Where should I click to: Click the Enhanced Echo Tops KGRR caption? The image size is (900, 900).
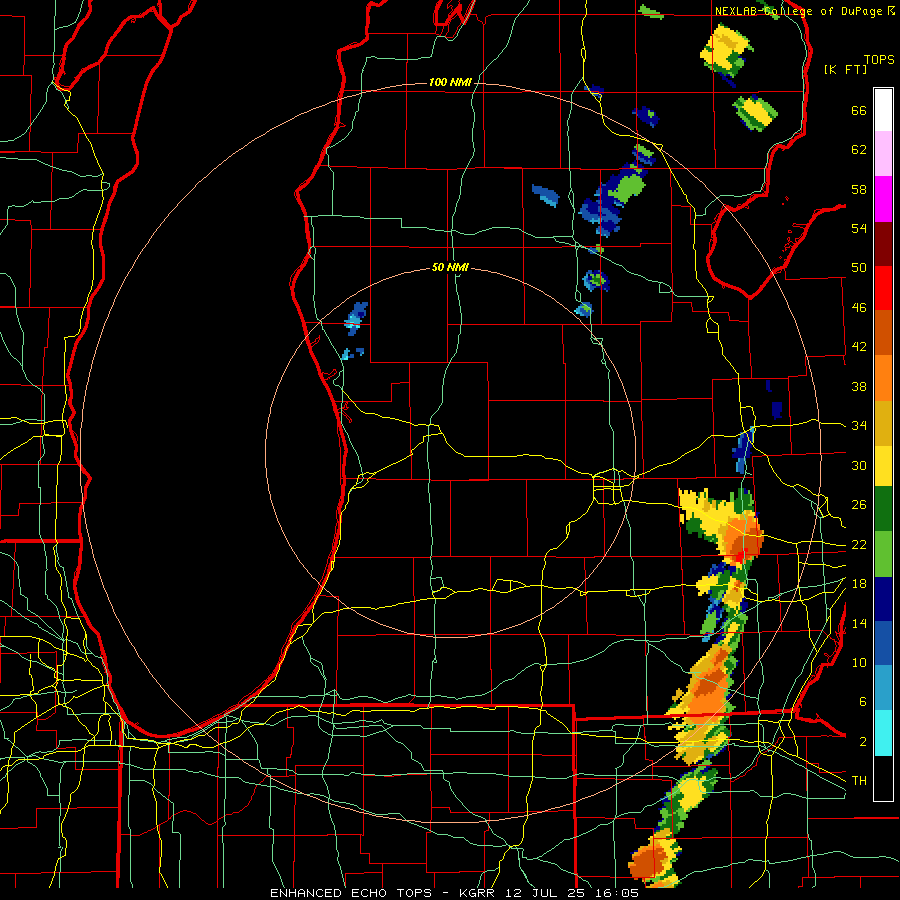click(454, 893)
